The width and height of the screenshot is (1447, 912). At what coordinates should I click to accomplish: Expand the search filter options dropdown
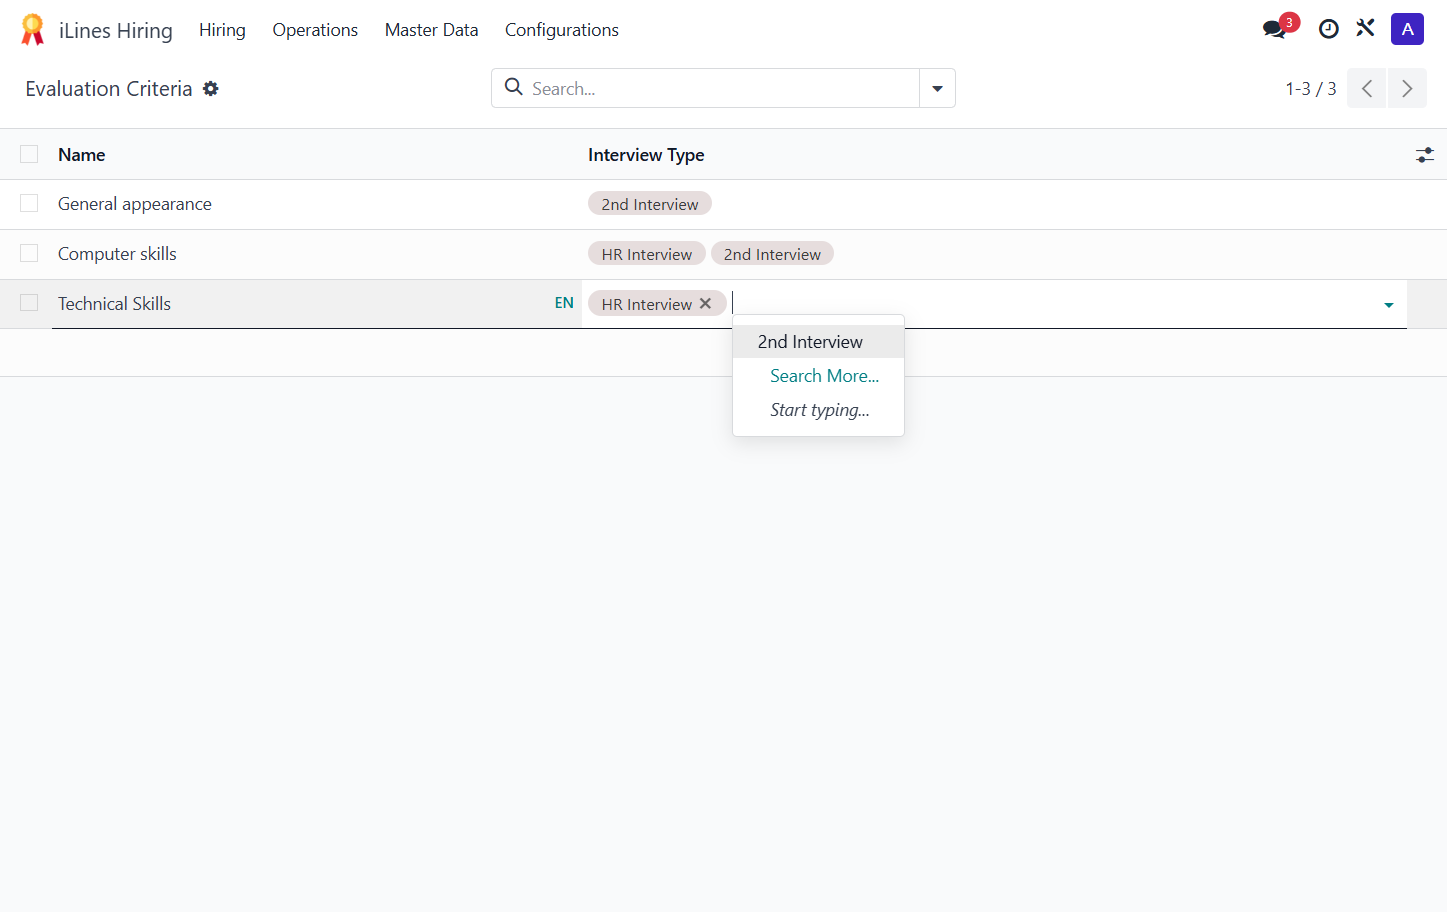coord(937,88)
